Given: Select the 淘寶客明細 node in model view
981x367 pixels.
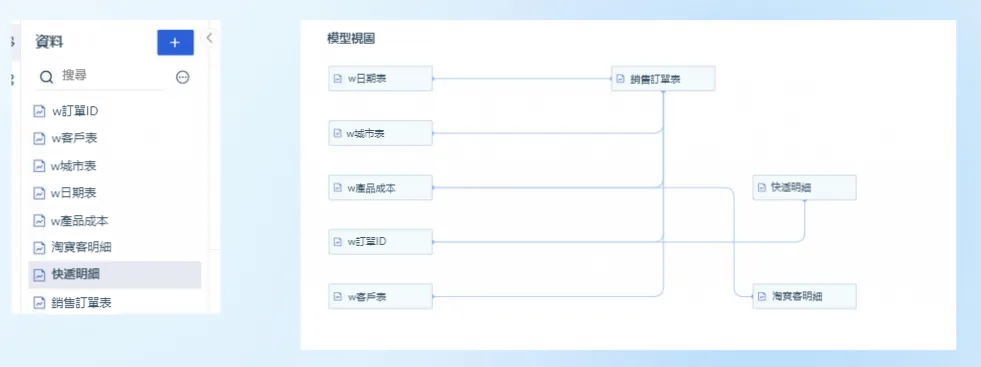Looking at the screenshot, I should coord(805,296).
